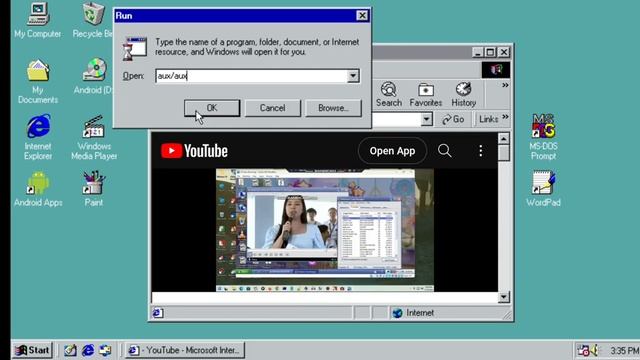
Task: Click the browser scrollbar up arrow
Action: pyautogui.click(x=504, y=139)
